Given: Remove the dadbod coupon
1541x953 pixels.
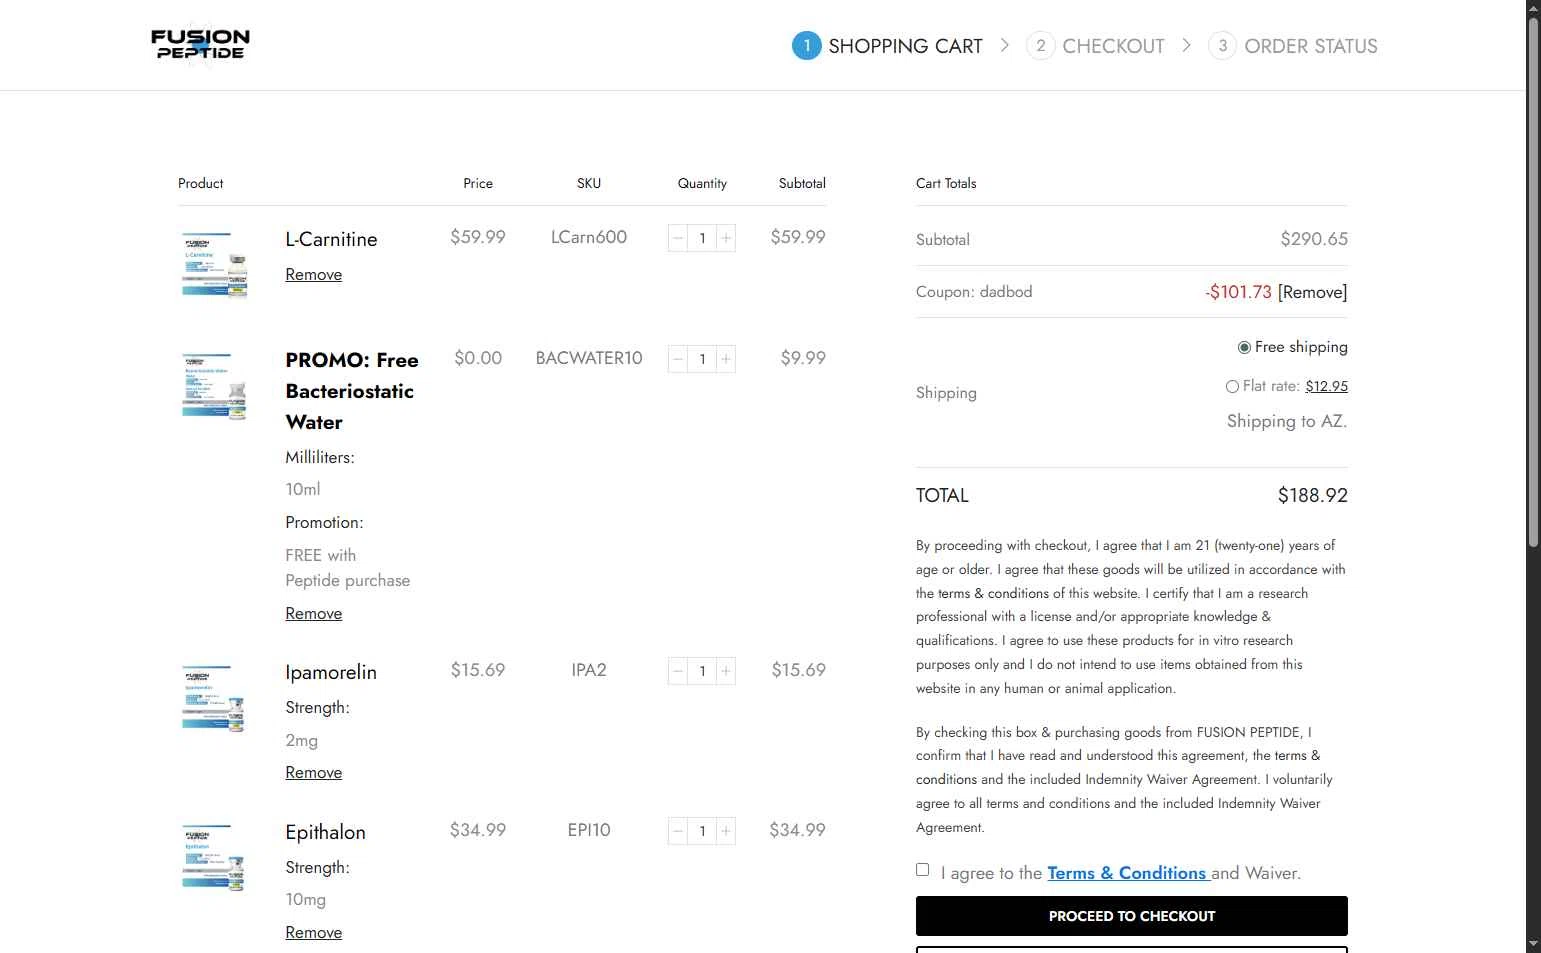Looking at the screenshot, I should 1312,292.
